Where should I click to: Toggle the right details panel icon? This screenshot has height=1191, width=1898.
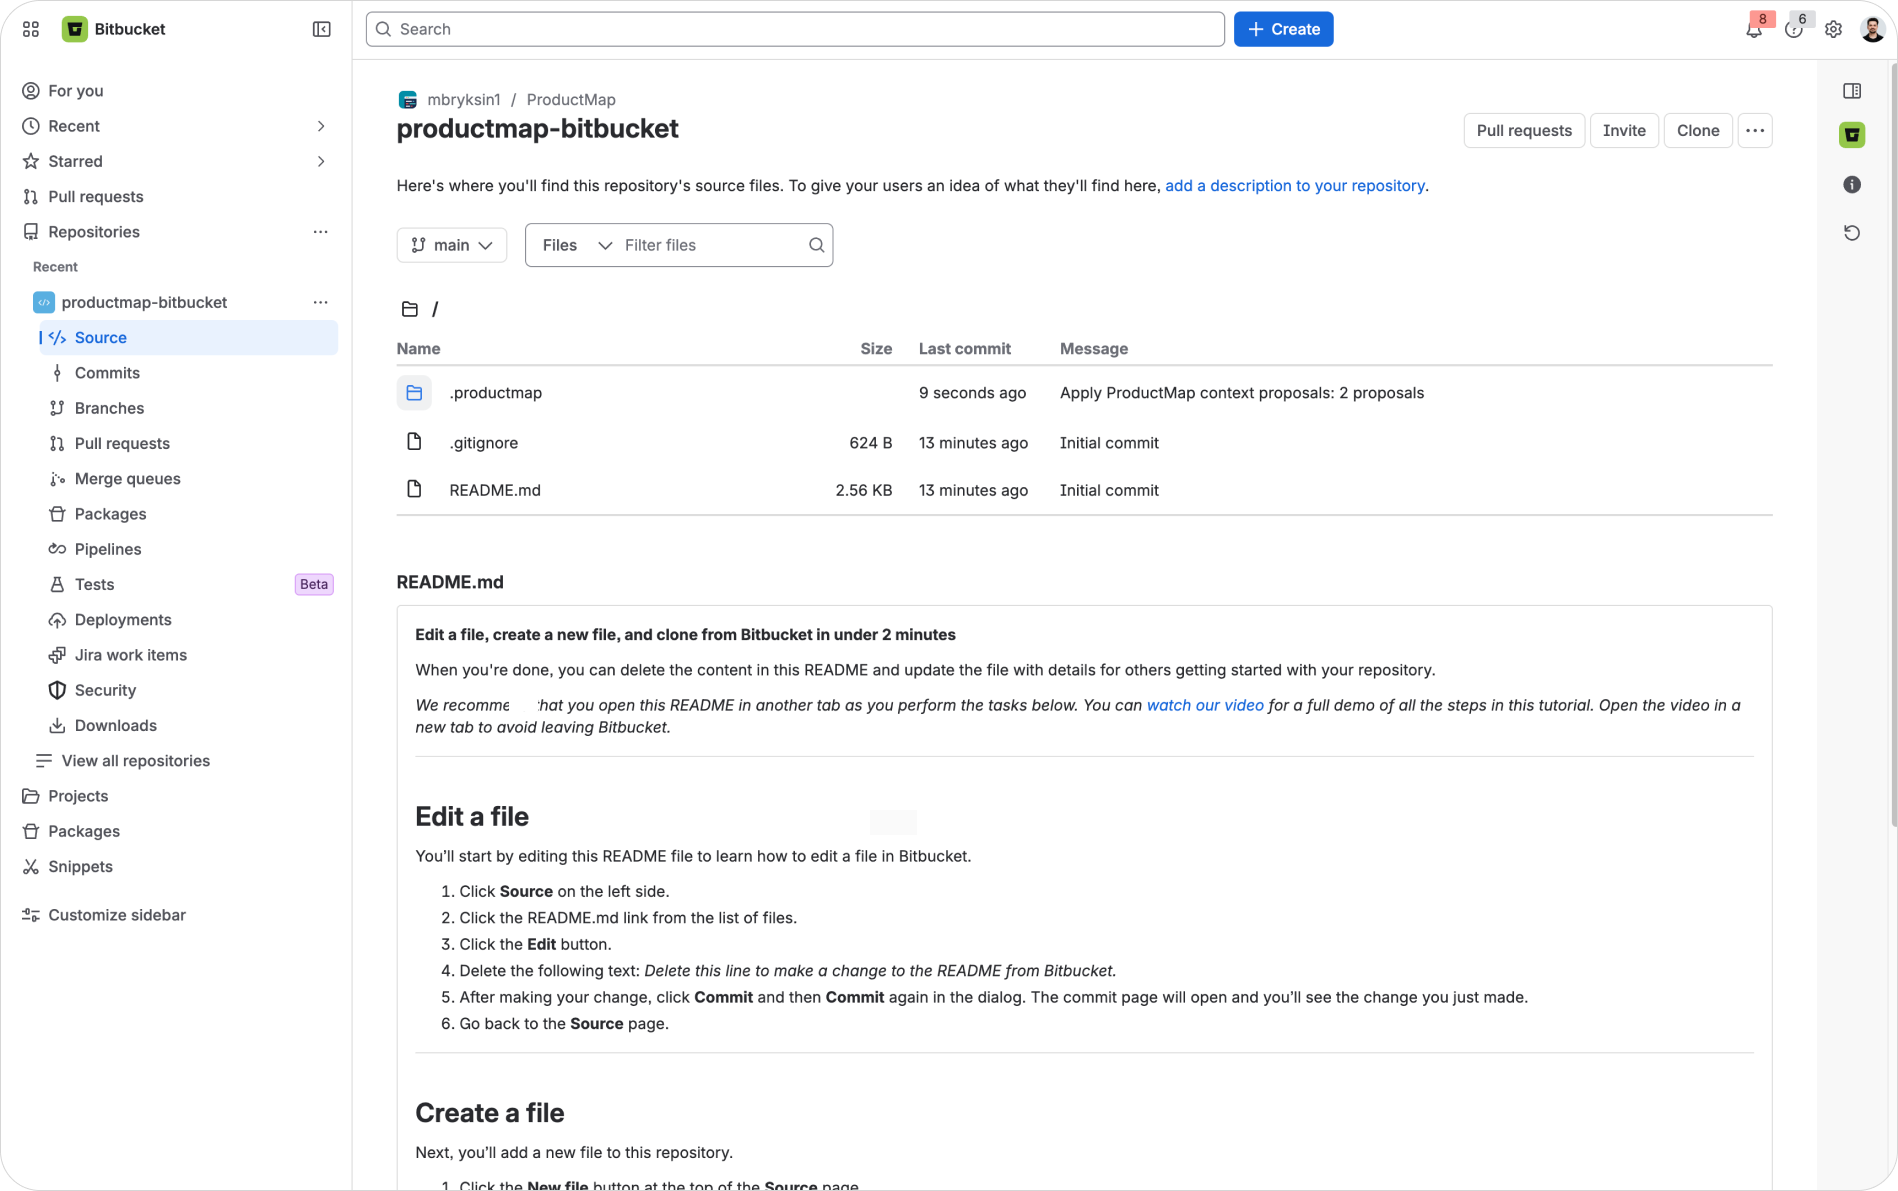click(x=1852, y=91)
